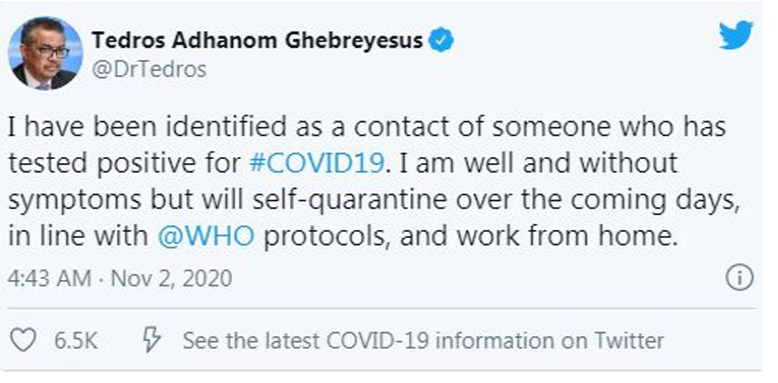Click the name Tedros Adhanom Ghebreyesus

257,41
